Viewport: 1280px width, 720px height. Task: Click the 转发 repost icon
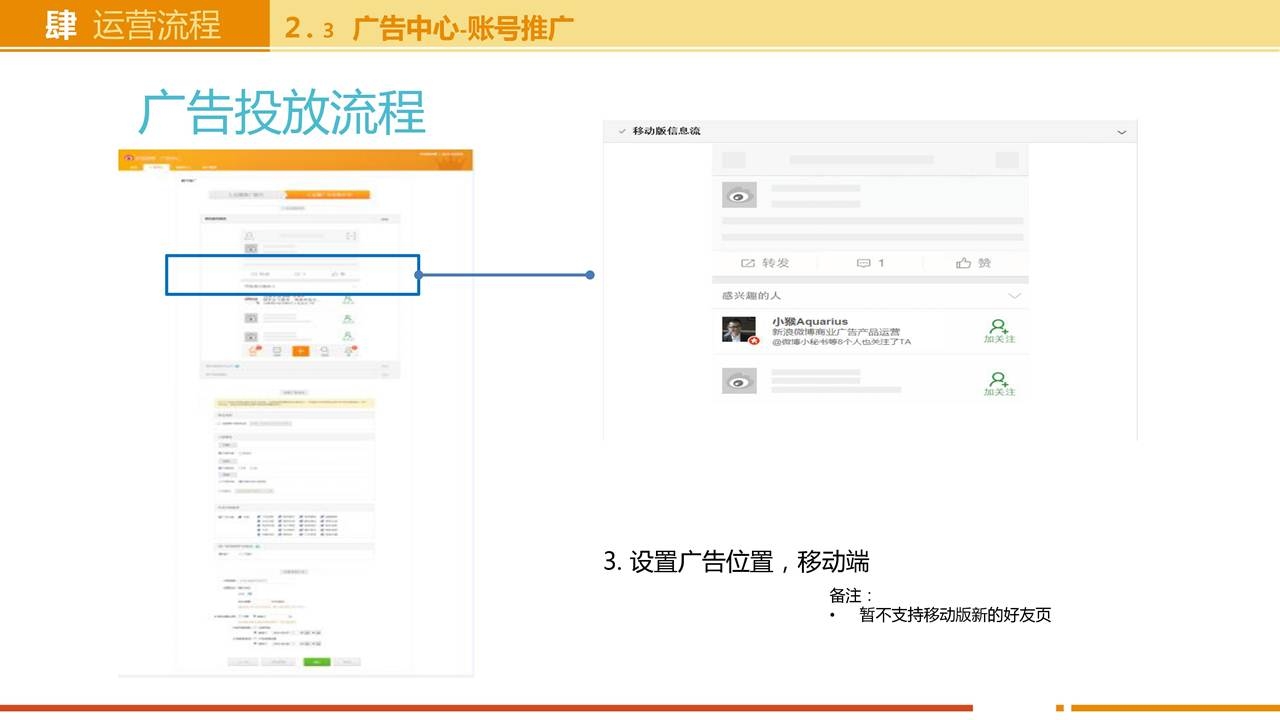point(748,263)
